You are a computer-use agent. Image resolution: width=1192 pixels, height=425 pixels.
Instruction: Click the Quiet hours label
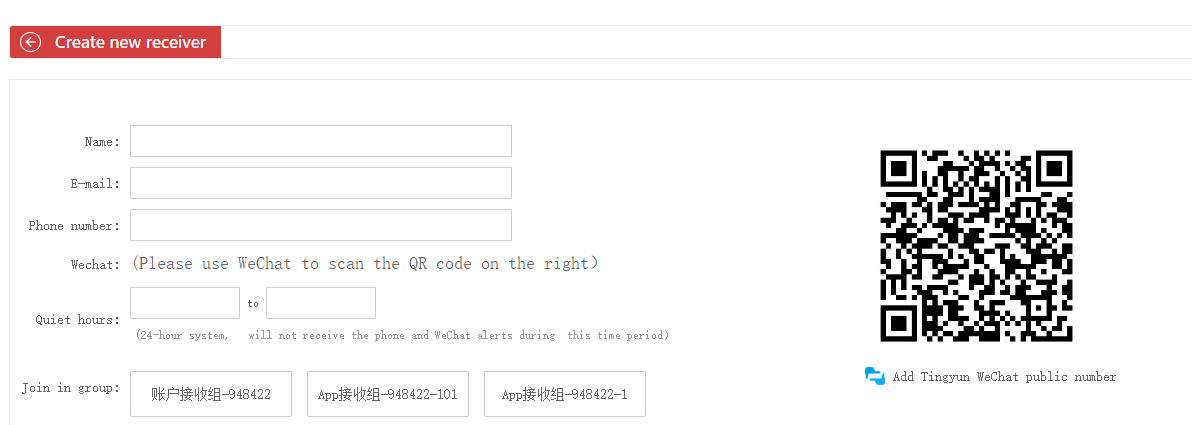click(x=78, y=320)
